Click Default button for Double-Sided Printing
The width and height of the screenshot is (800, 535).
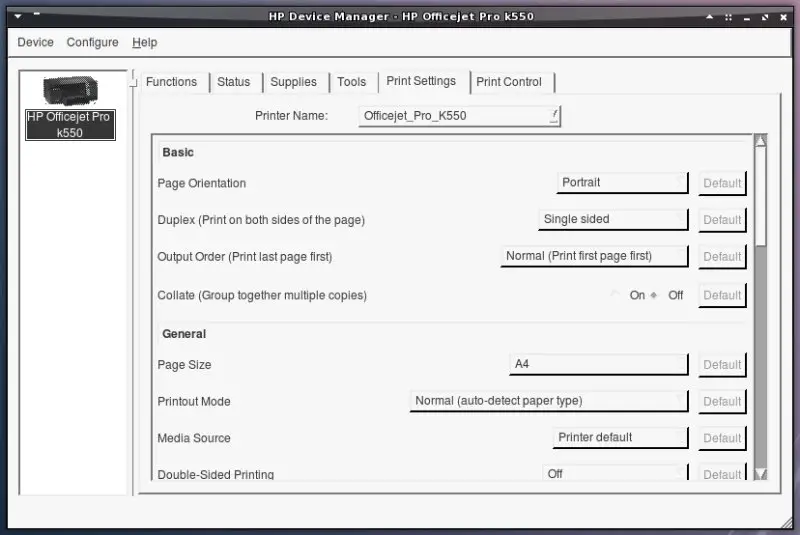point(722,472)
